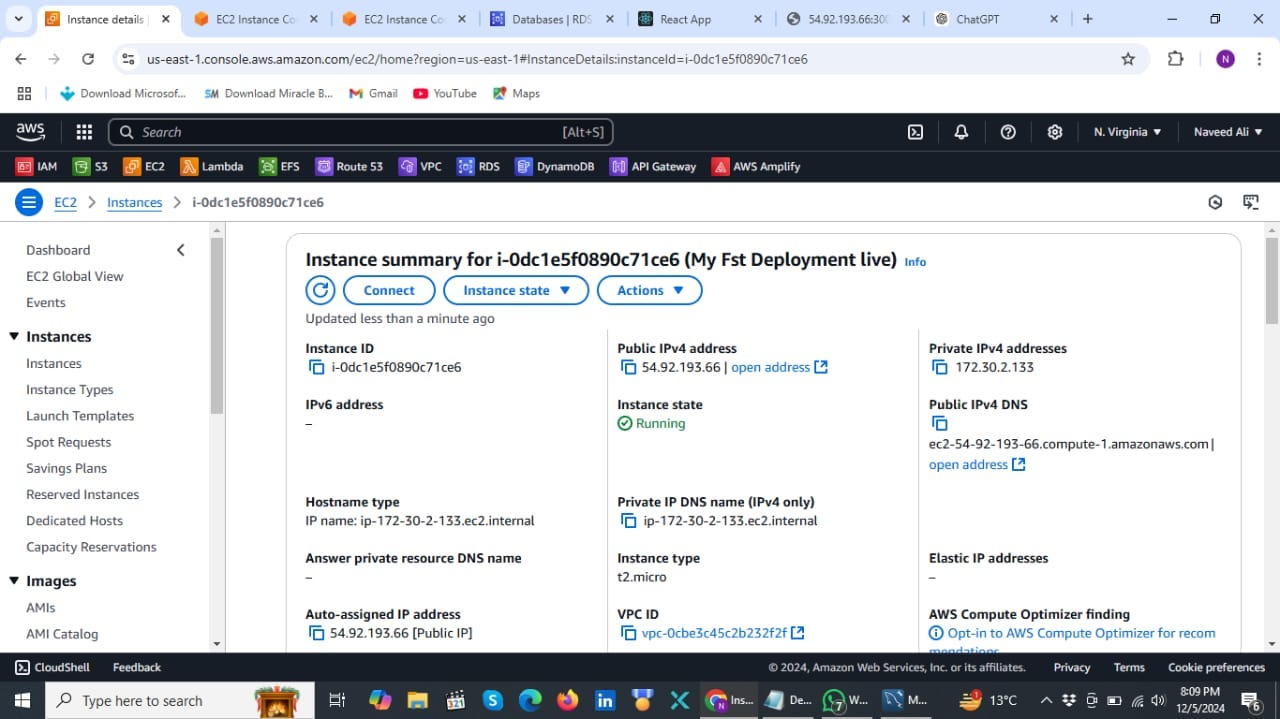Launch CloudShell from the status bar
Image resolution: width=1280 pixels, height=719 pixels.
50,667
